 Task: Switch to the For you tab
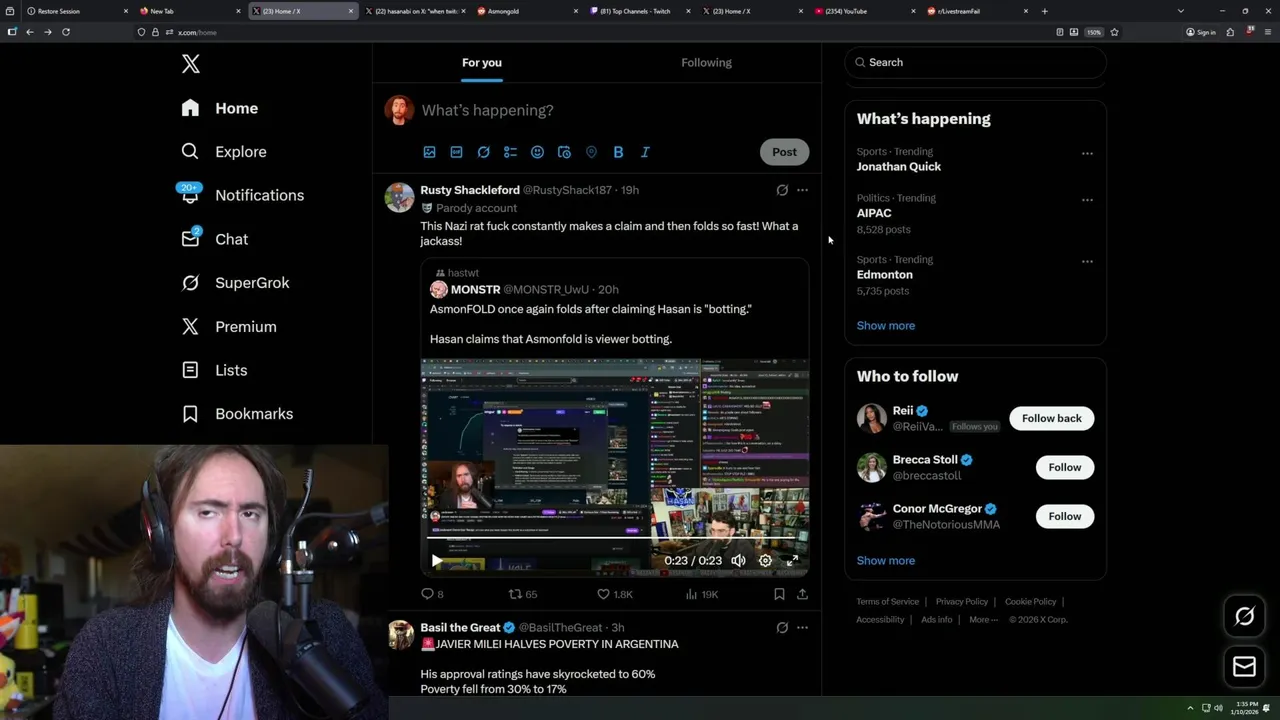click(x=482, y=62)
